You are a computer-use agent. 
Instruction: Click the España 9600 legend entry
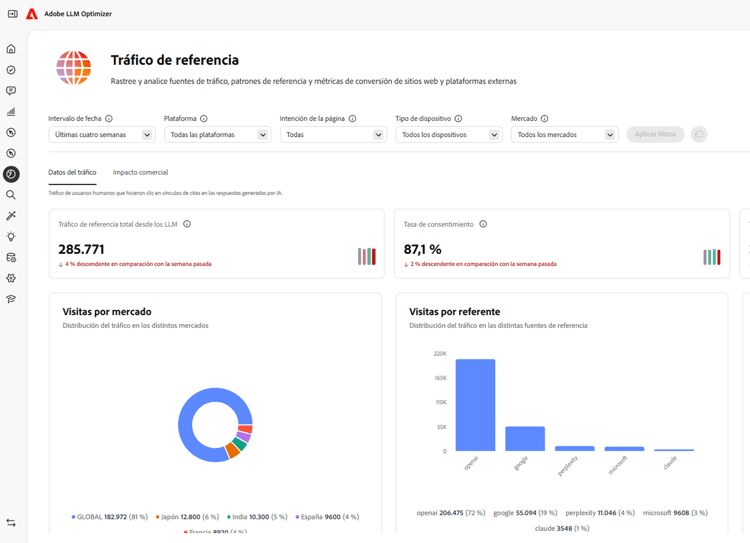click(x=327, y=517)
